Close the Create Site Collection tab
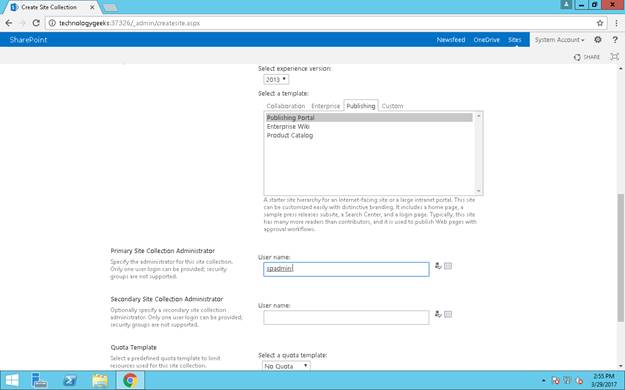Image resolution: width=625 pixels, height=390 pixels. [92, 7]
